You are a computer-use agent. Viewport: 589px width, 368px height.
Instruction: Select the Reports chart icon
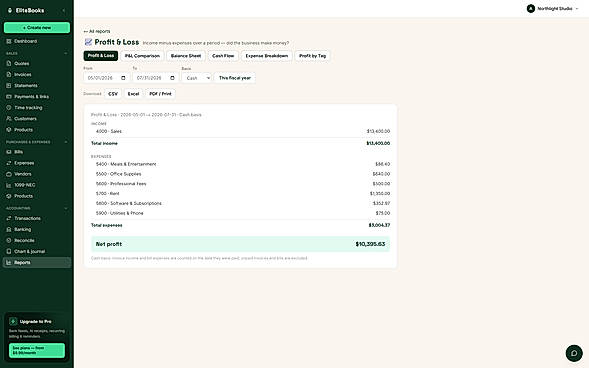click(9, 262)
